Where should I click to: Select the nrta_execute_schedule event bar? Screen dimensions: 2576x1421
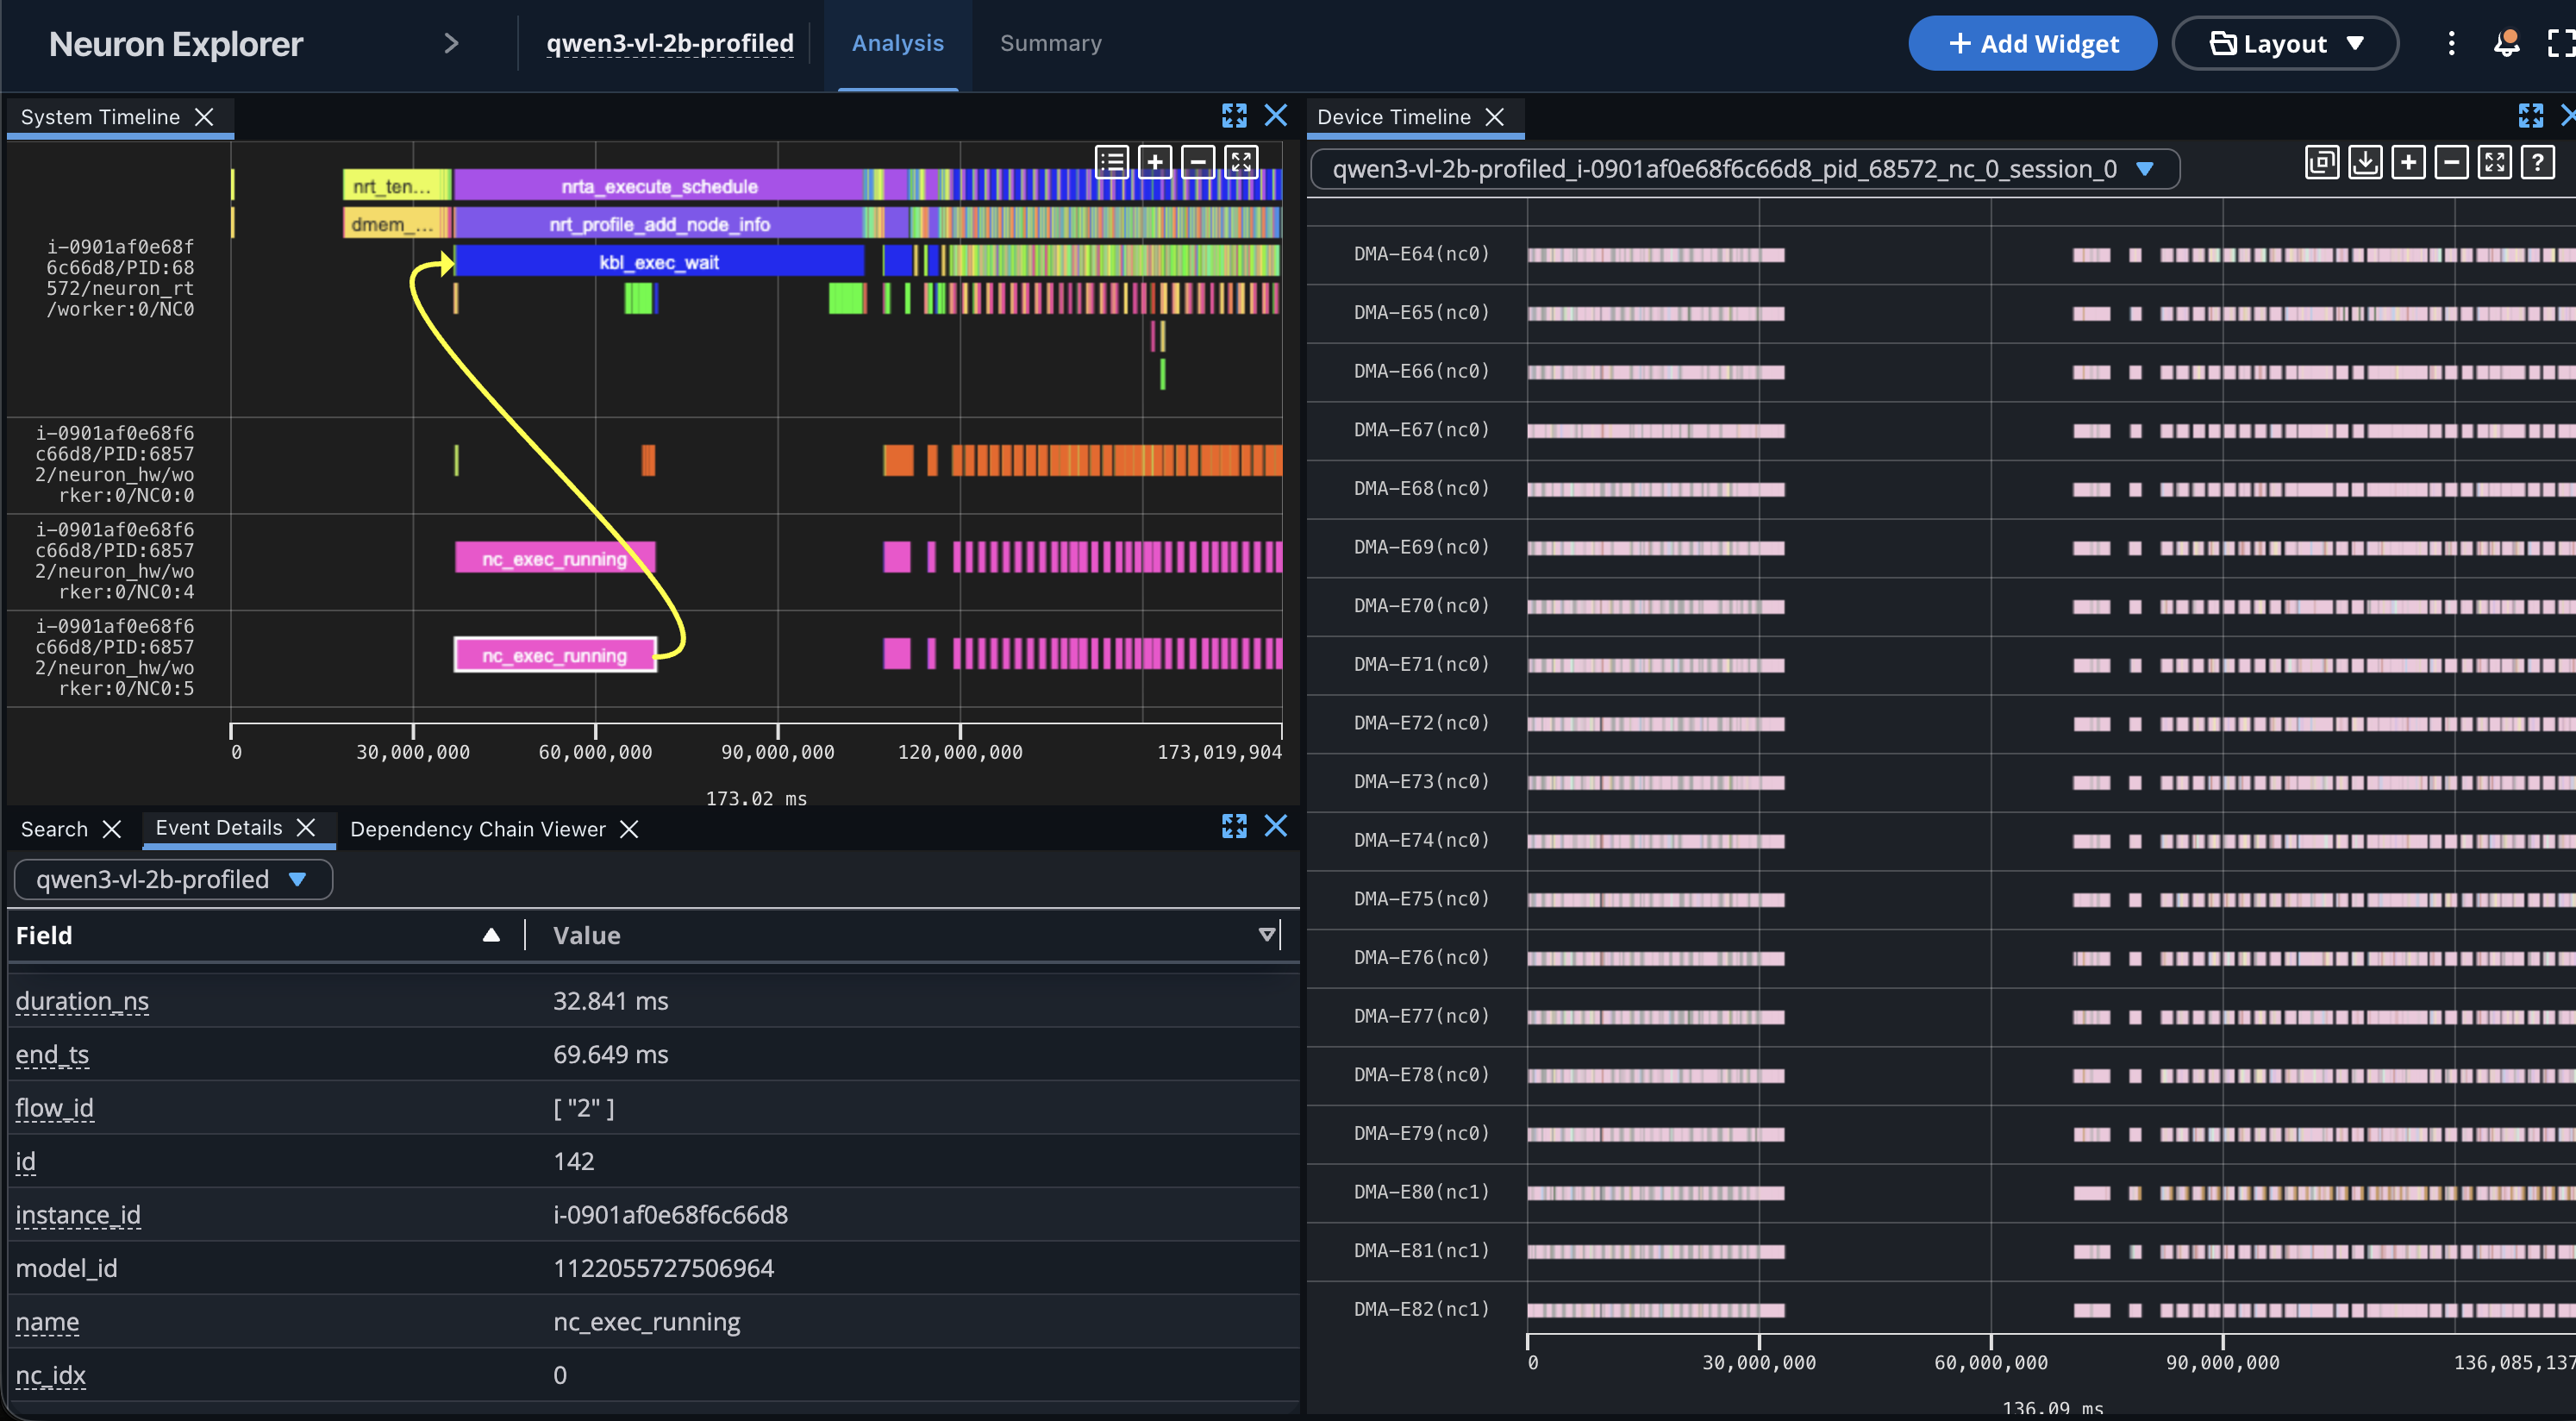659,185
